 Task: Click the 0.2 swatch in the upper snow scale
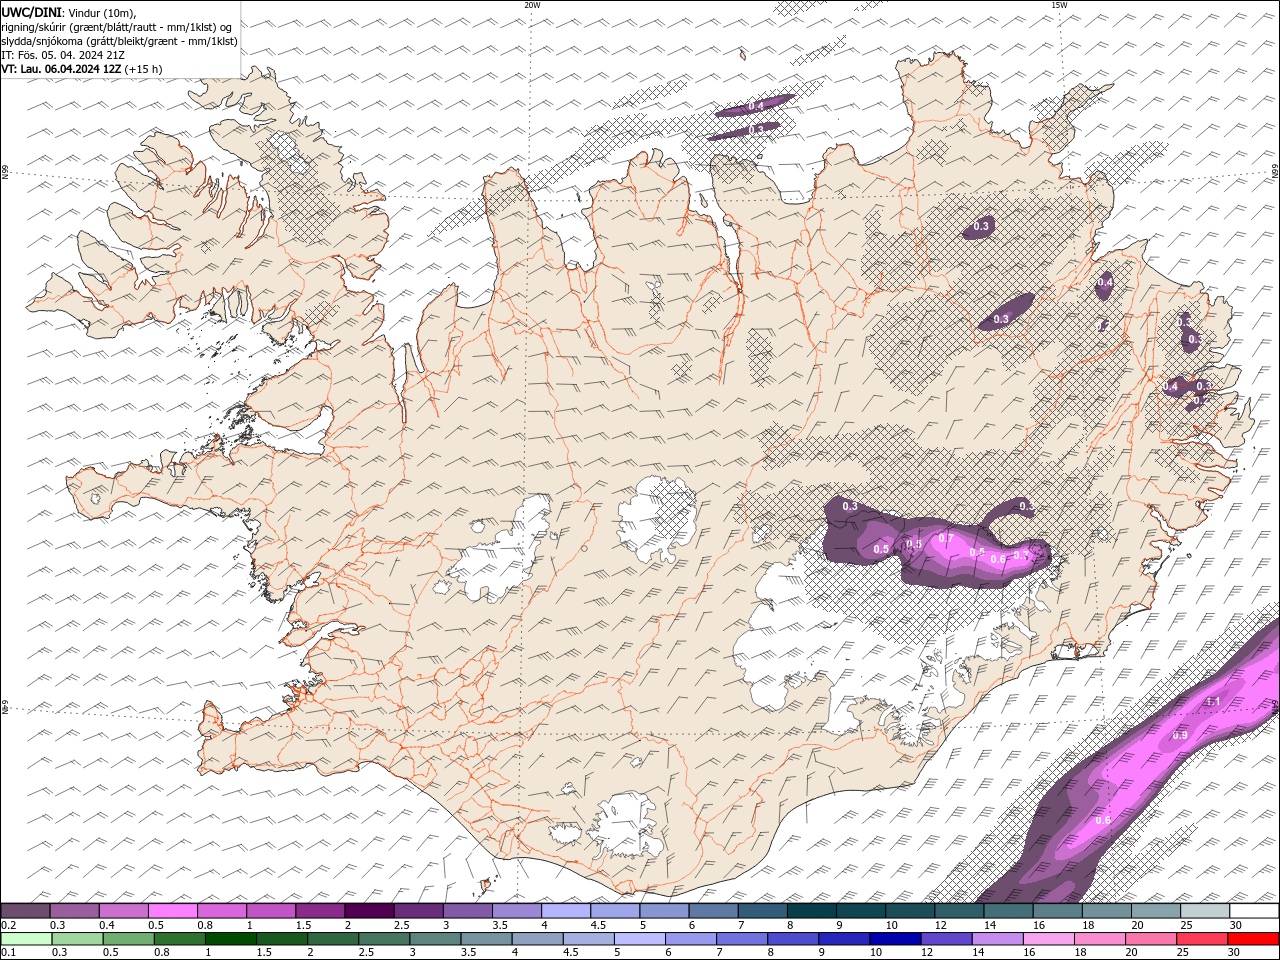coord(25,911)
